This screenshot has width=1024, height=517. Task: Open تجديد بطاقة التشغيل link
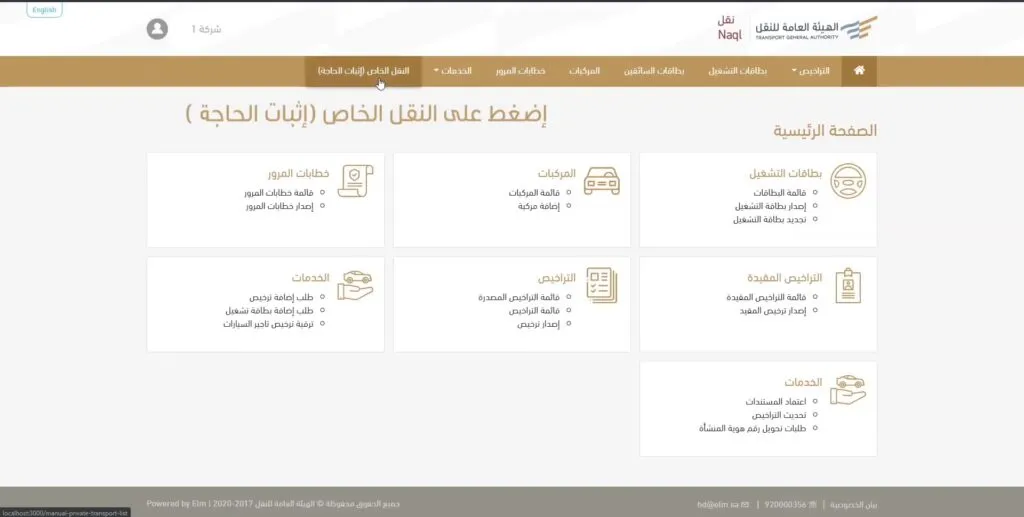coord(769,219)
